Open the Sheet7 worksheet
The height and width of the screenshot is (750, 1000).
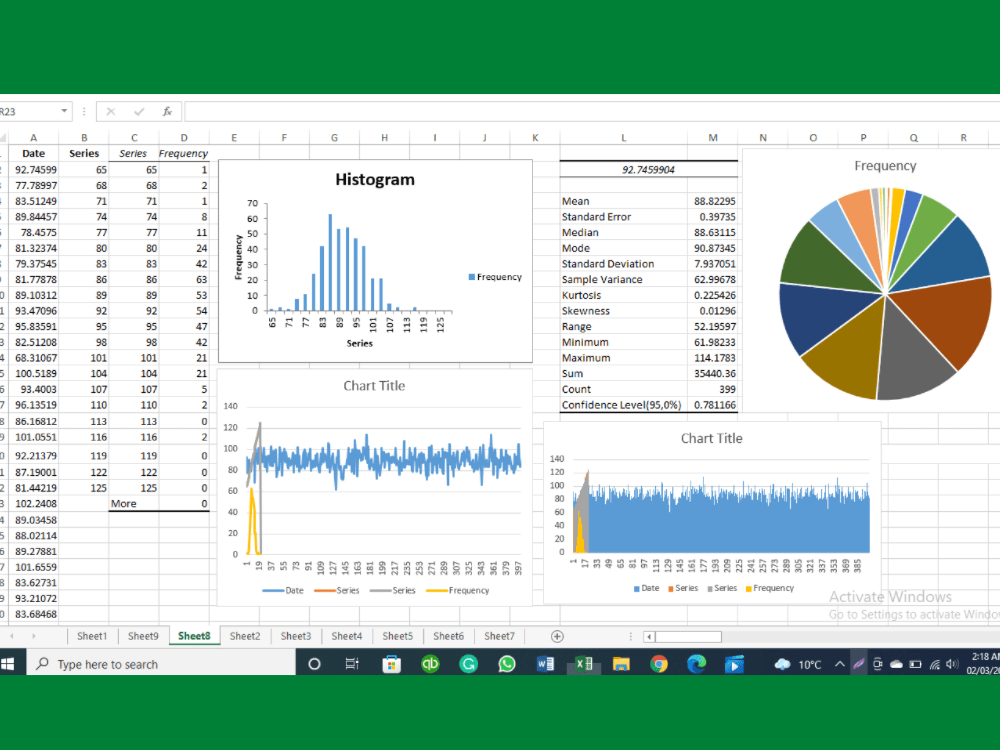499,635
